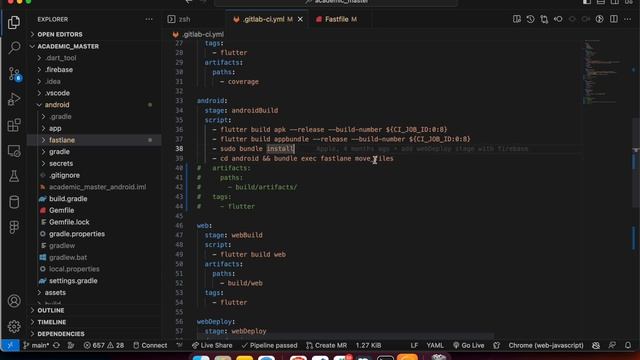The width and height of the screenshot is (640, 360).
Task: Switch to the .gitlab-ci.yml tab
Action: point(263,19)
